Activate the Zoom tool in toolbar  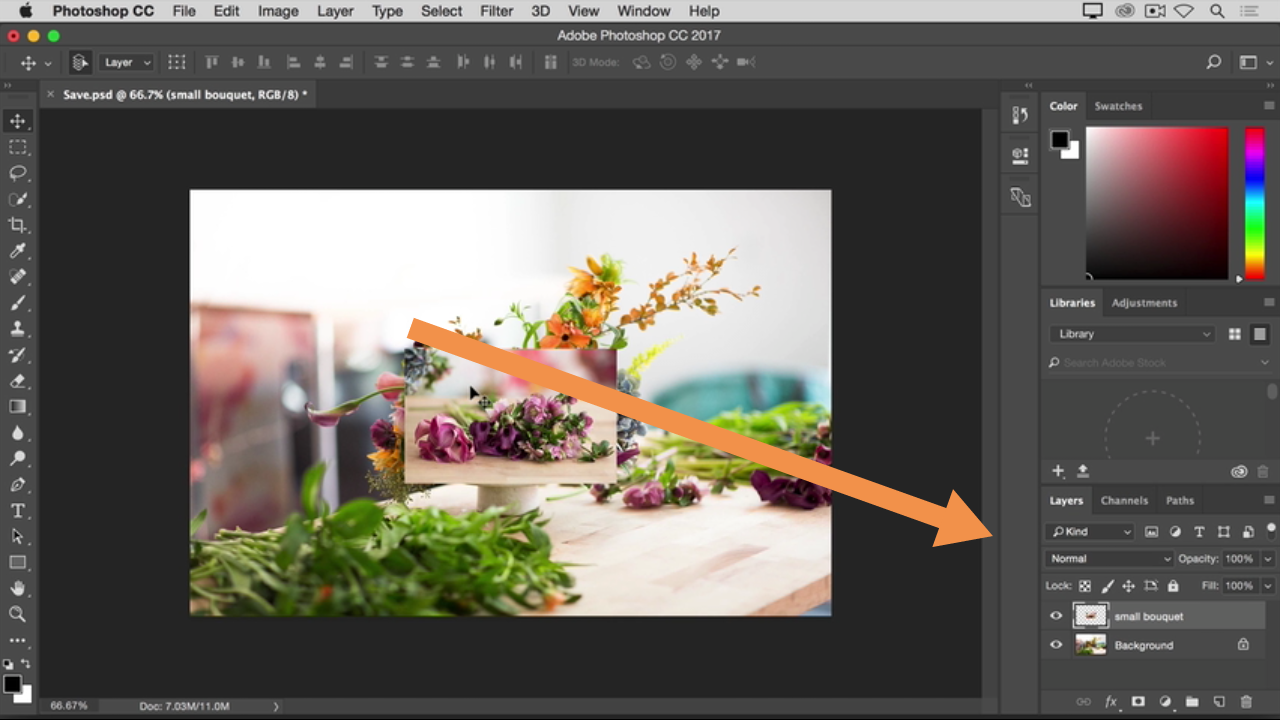tap(17, 614)
